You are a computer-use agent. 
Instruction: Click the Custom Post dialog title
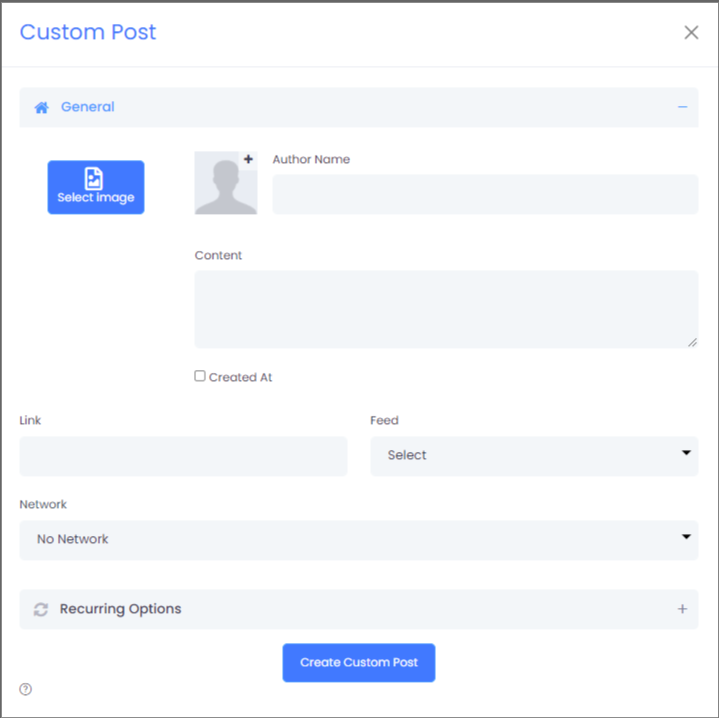[x=88, y=32]
